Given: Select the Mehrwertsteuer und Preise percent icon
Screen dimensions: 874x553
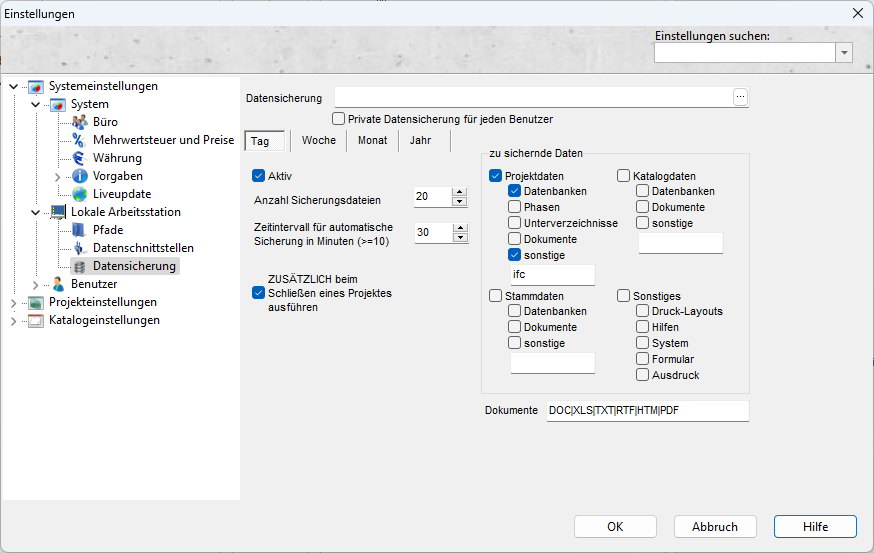Looking at the screenshot, I should (x=80, y=140).
